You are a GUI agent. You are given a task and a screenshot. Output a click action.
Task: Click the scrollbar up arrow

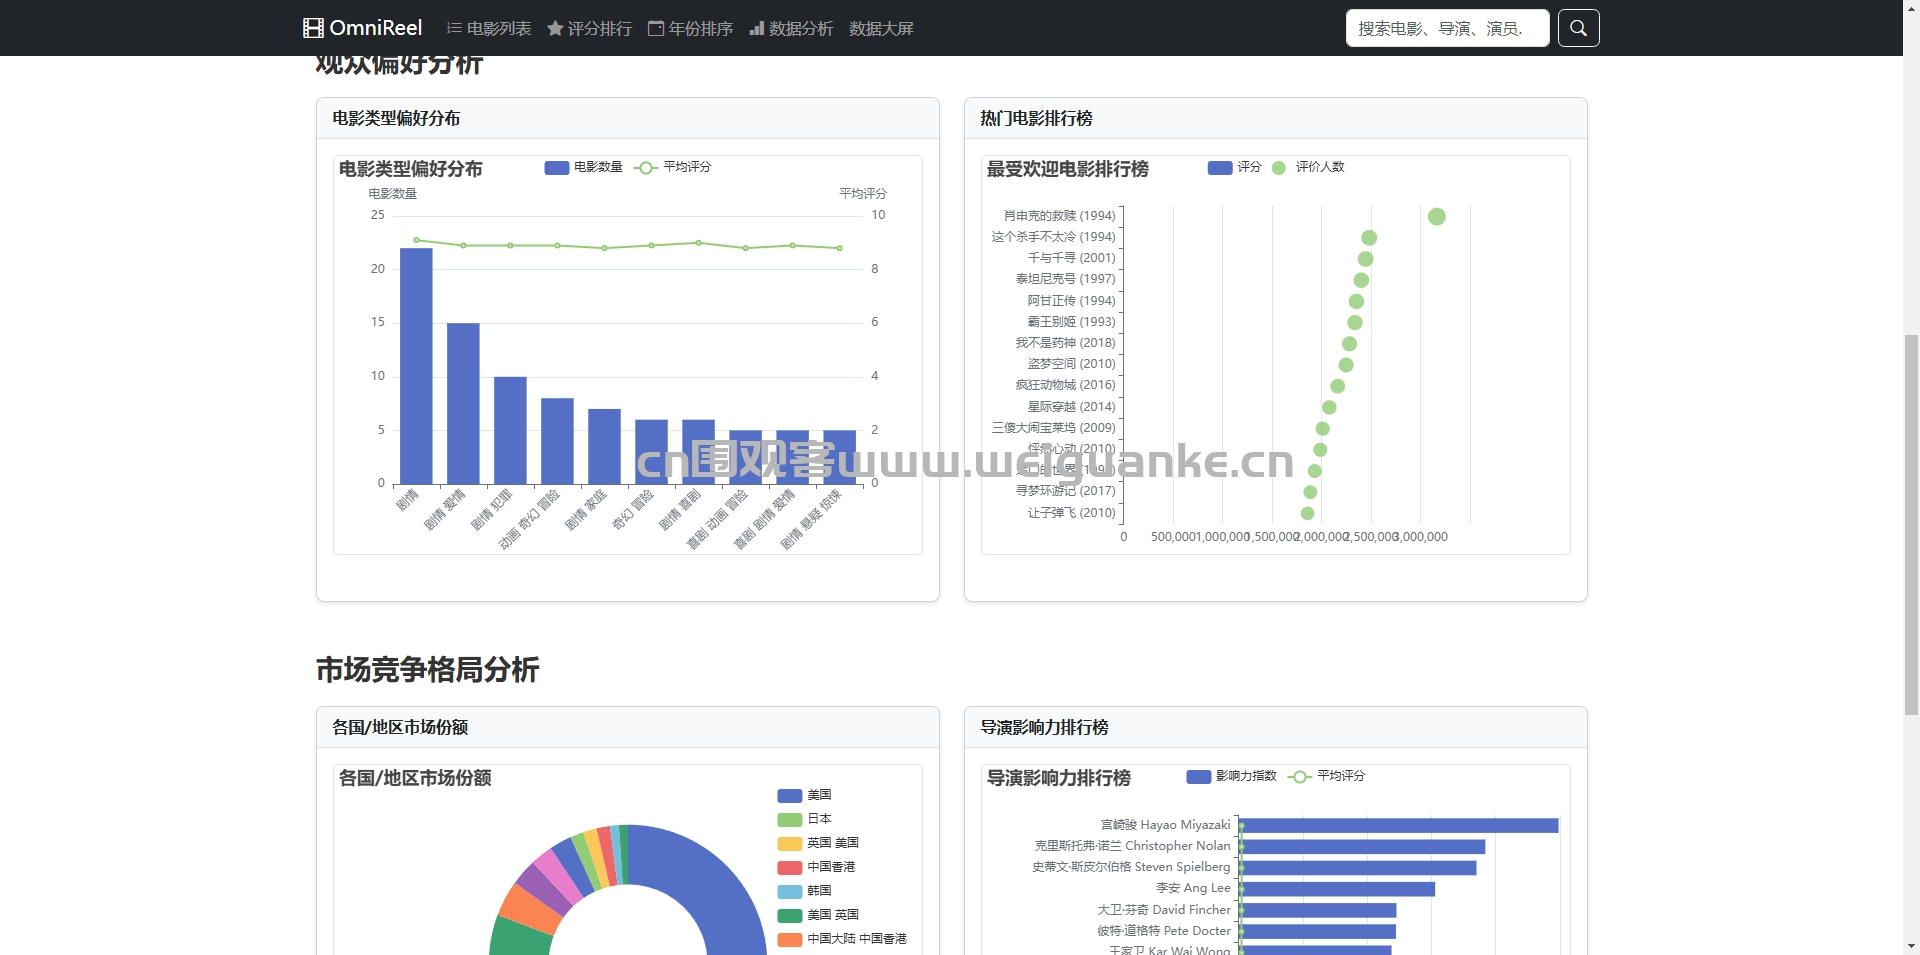tap(1911, 7)
